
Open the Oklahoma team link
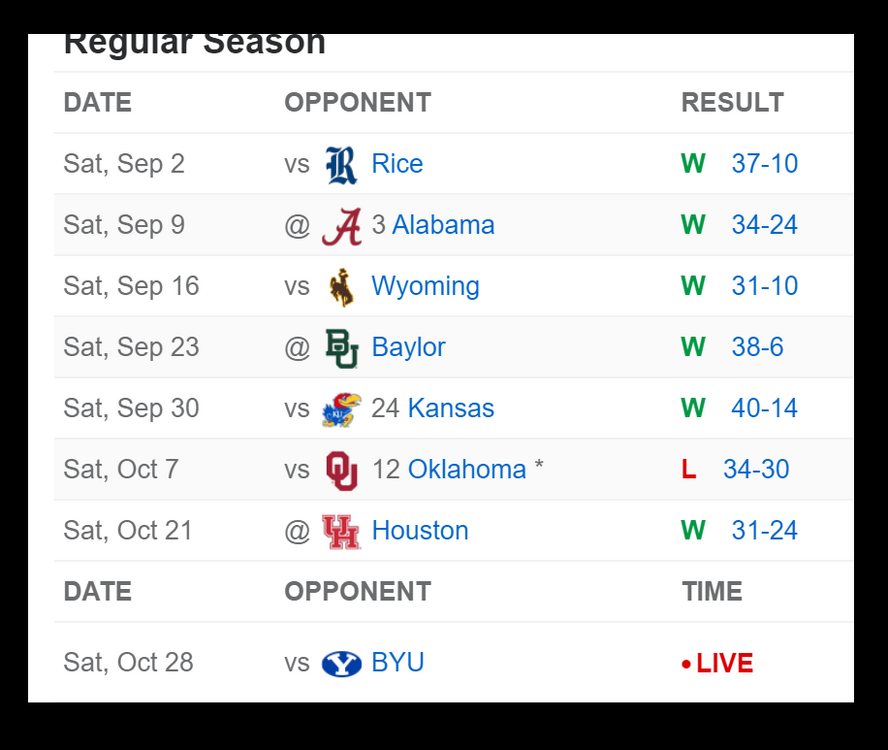467,469
